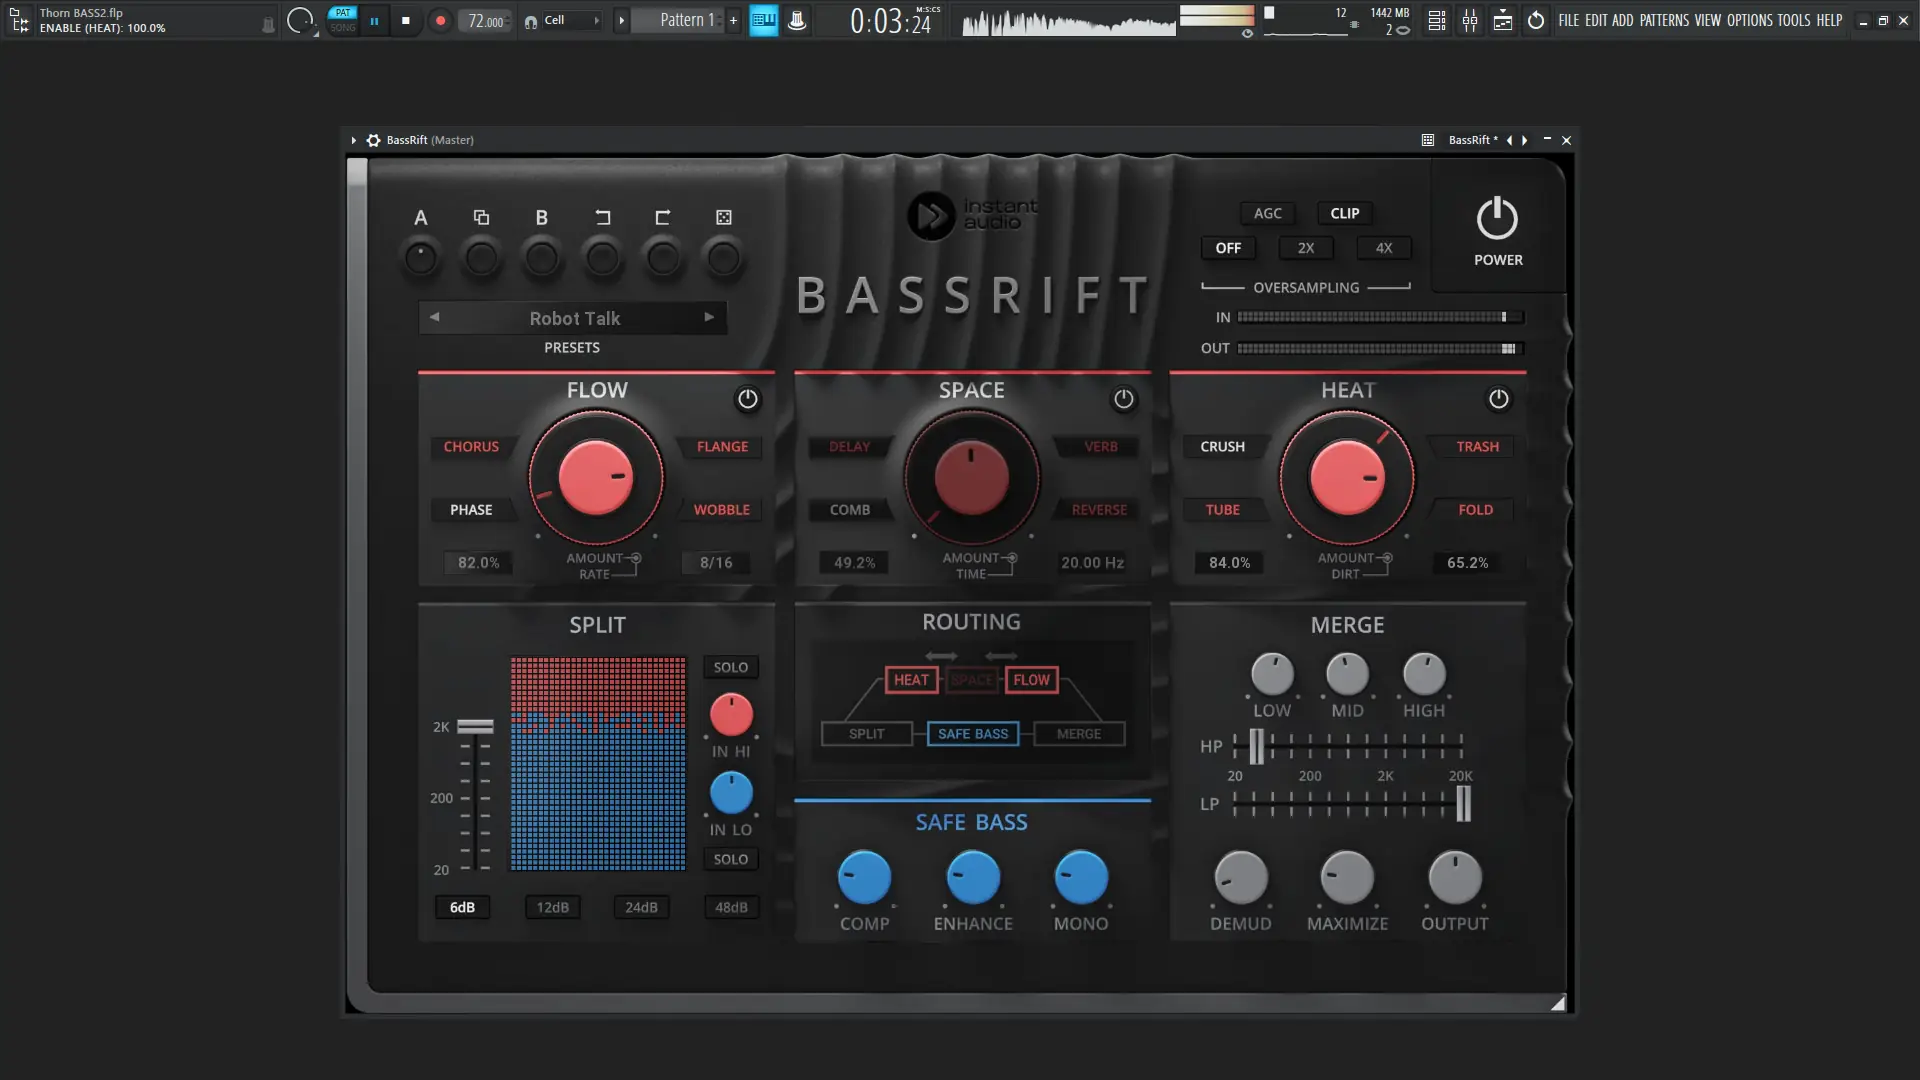Click the metronome icon in top toolbar
Screen dimensions: 1920x1080
[797, 20]
